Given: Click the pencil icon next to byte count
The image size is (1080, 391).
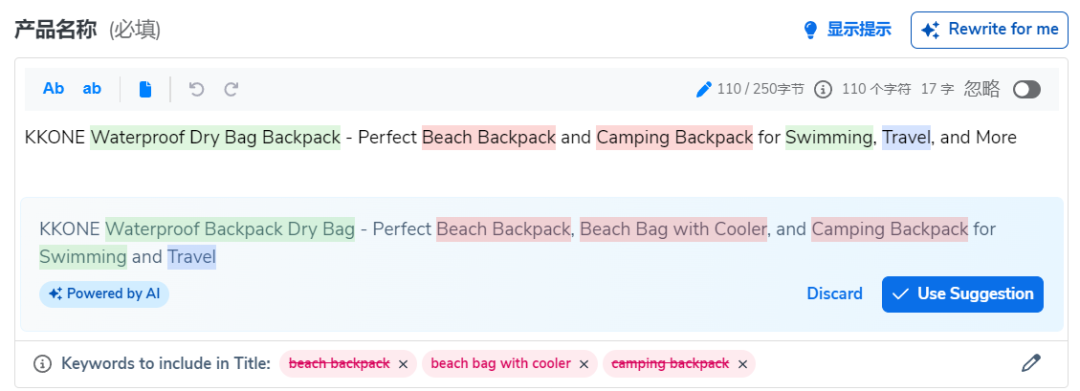Looking at the screenshot, I should coord(704,89).
